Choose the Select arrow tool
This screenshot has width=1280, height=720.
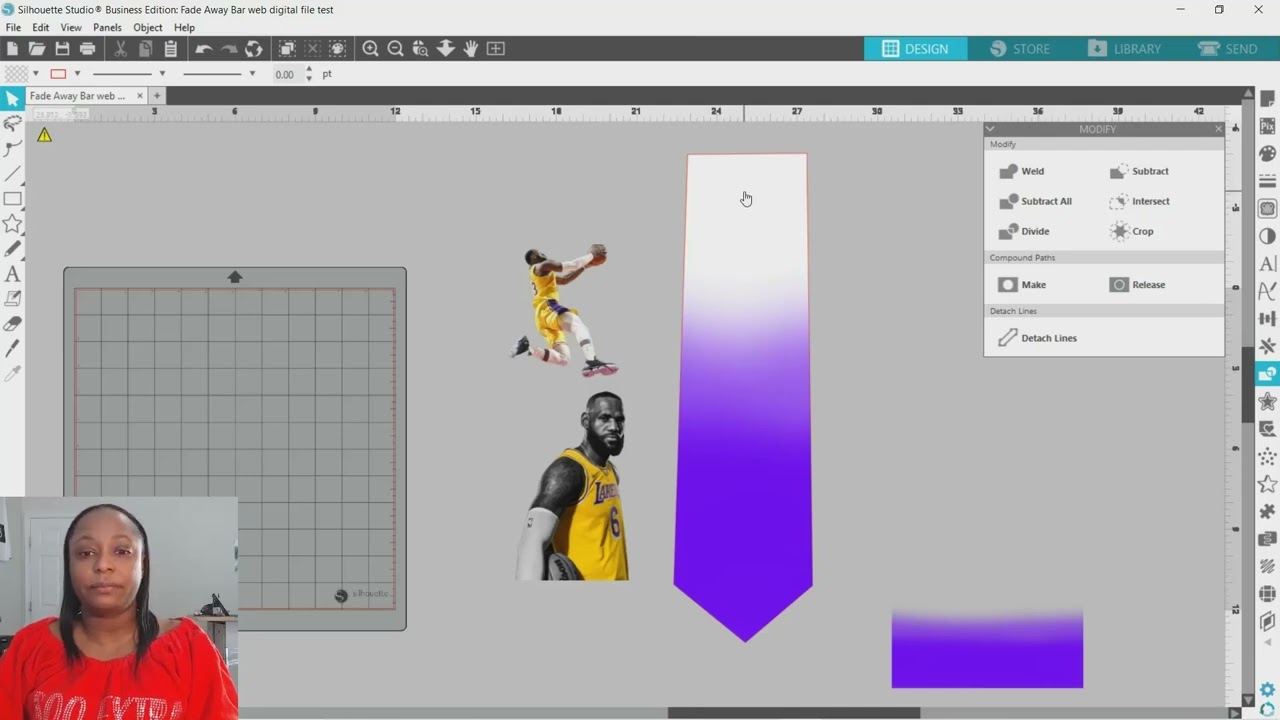12,98
